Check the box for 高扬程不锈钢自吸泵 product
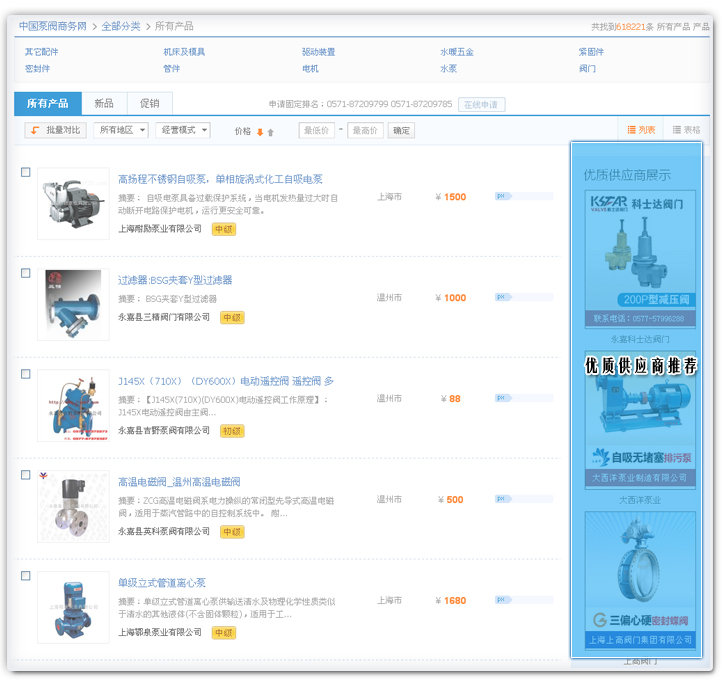 (x=26, y=172)
